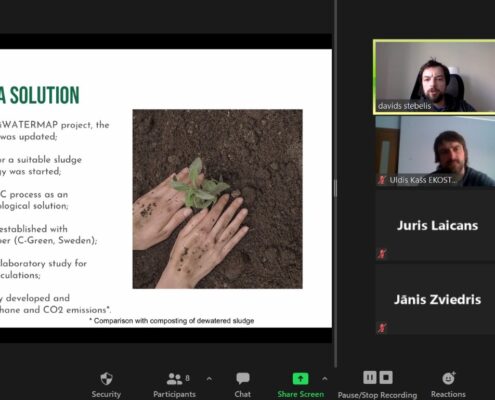Open the Reactions smiley icon
The height and width of the screenshot is (400, 495).
448,378
